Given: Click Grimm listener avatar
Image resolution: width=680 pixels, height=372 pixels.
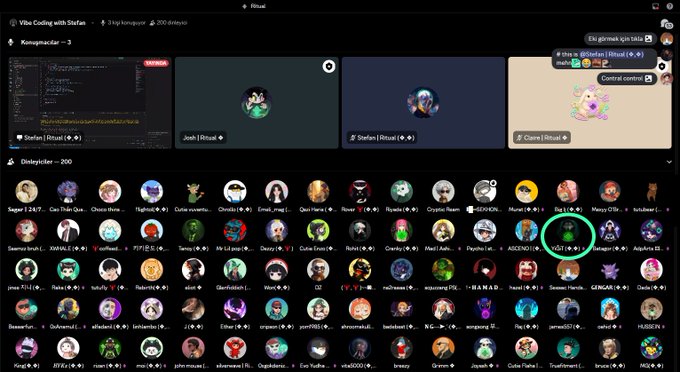Looking at the screenshot, I should 443,348.
